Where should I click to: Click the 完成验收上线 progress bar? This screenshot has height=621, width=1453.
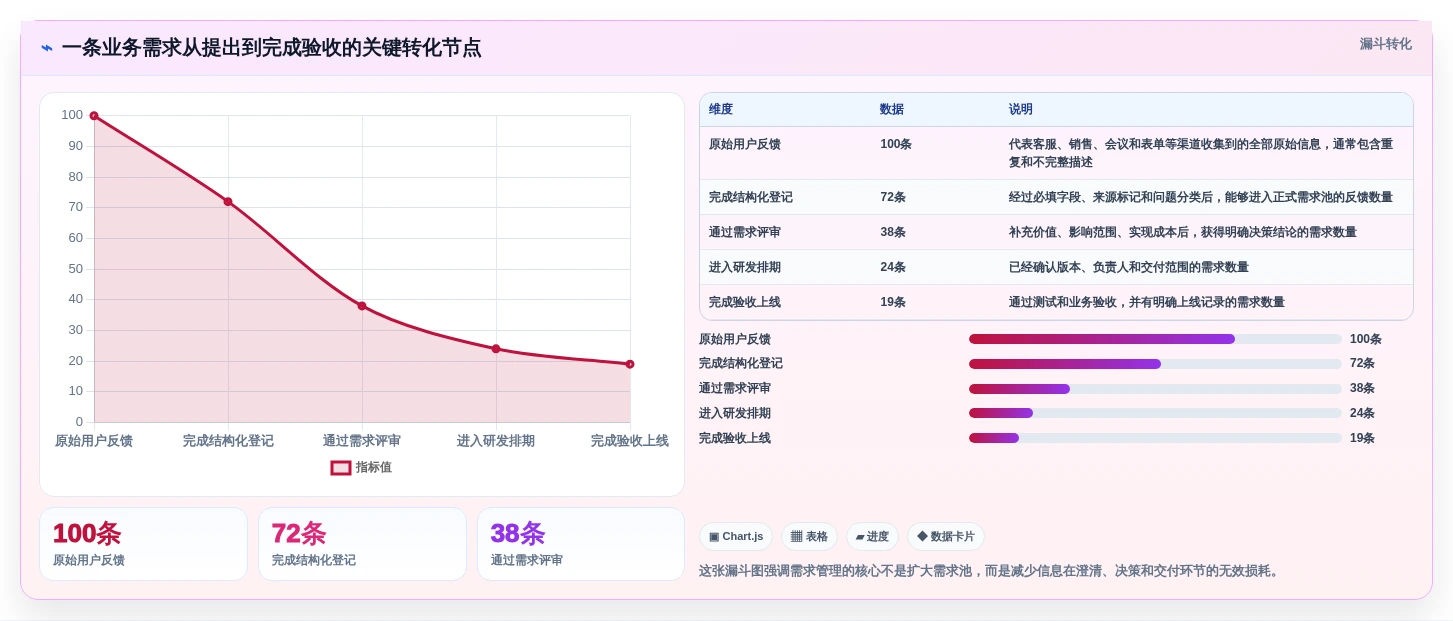[1155, 438]
